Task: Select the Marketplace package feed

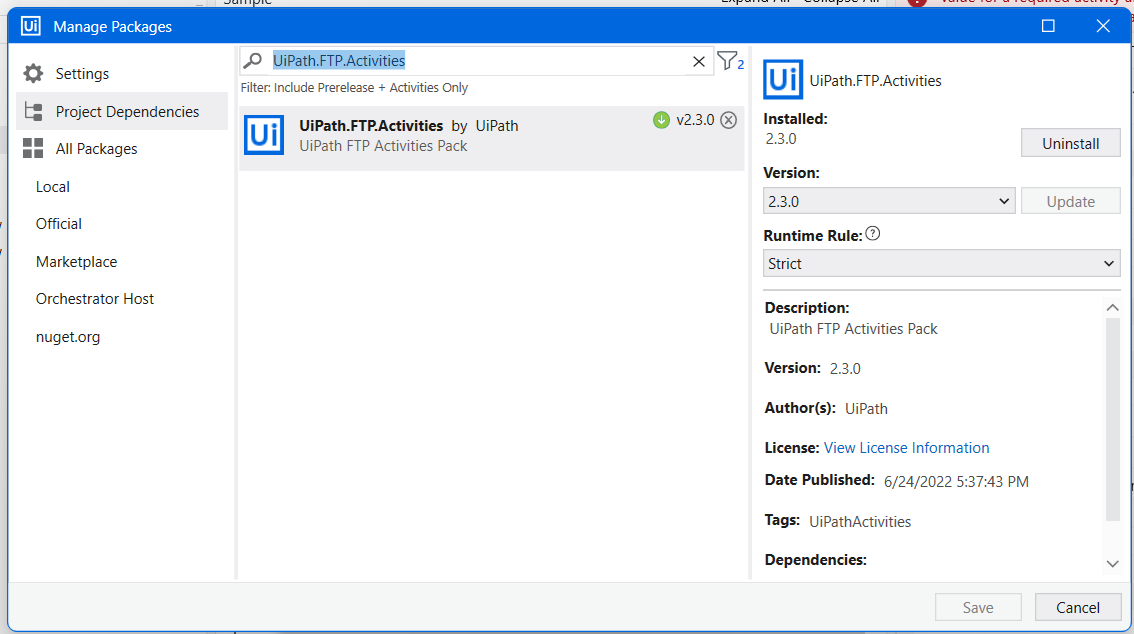Action: point(76,262)
